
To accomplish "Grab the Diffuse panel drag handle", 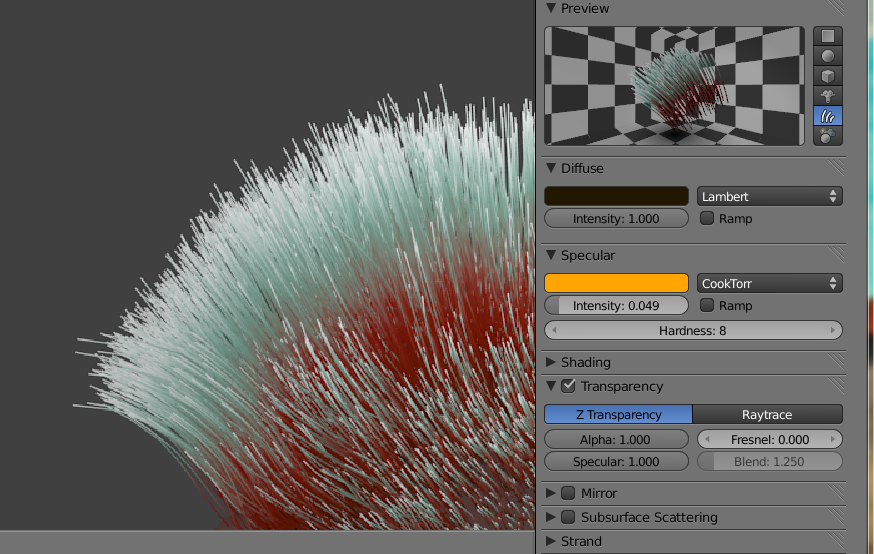I will click(x=836, y=167).
